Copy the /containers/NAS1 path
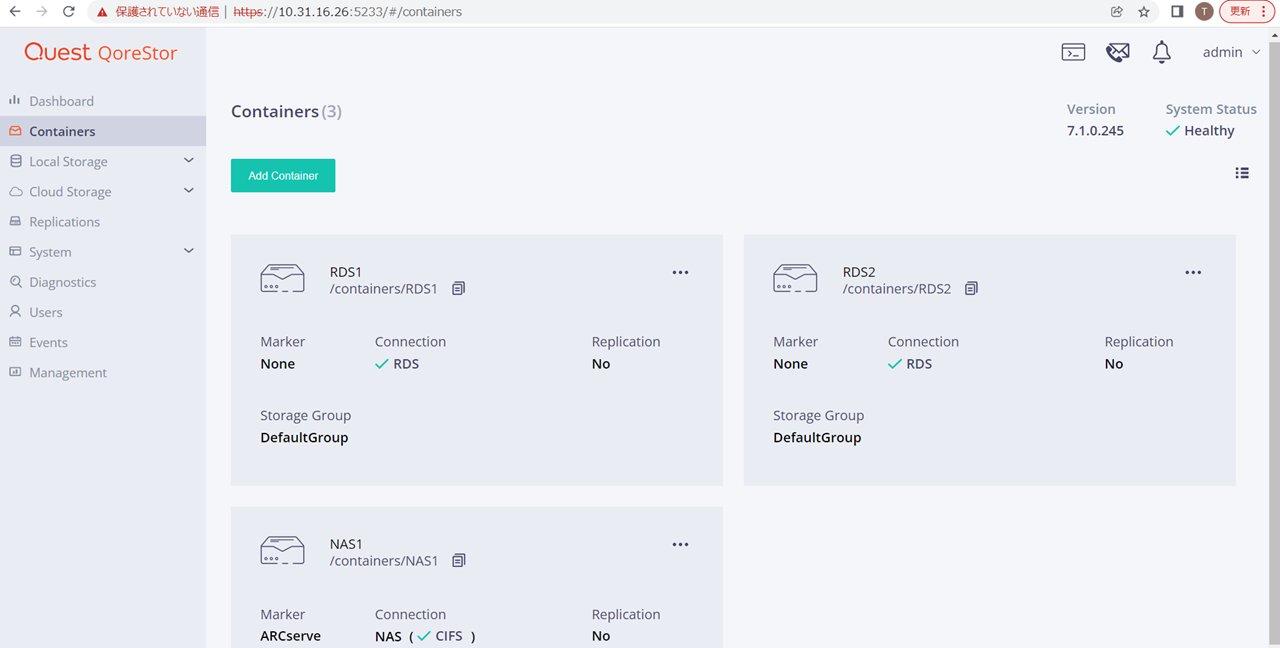This screenshot has width=1280, height=648. (x=459, y=561)
